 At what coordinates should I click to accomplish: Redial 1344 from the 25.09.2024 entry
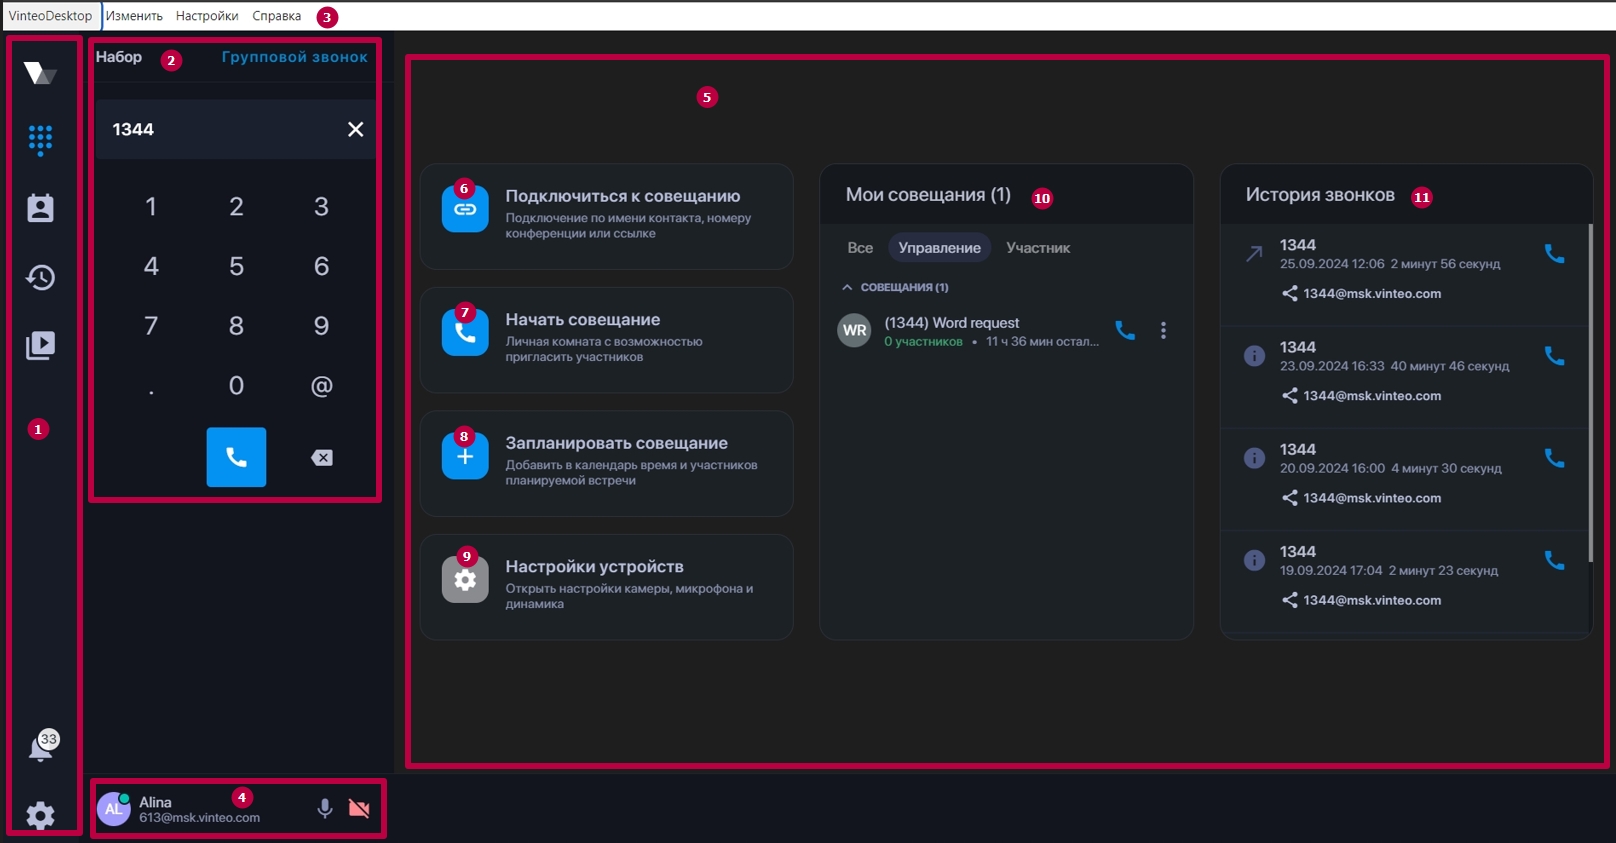click(1554, 254)
